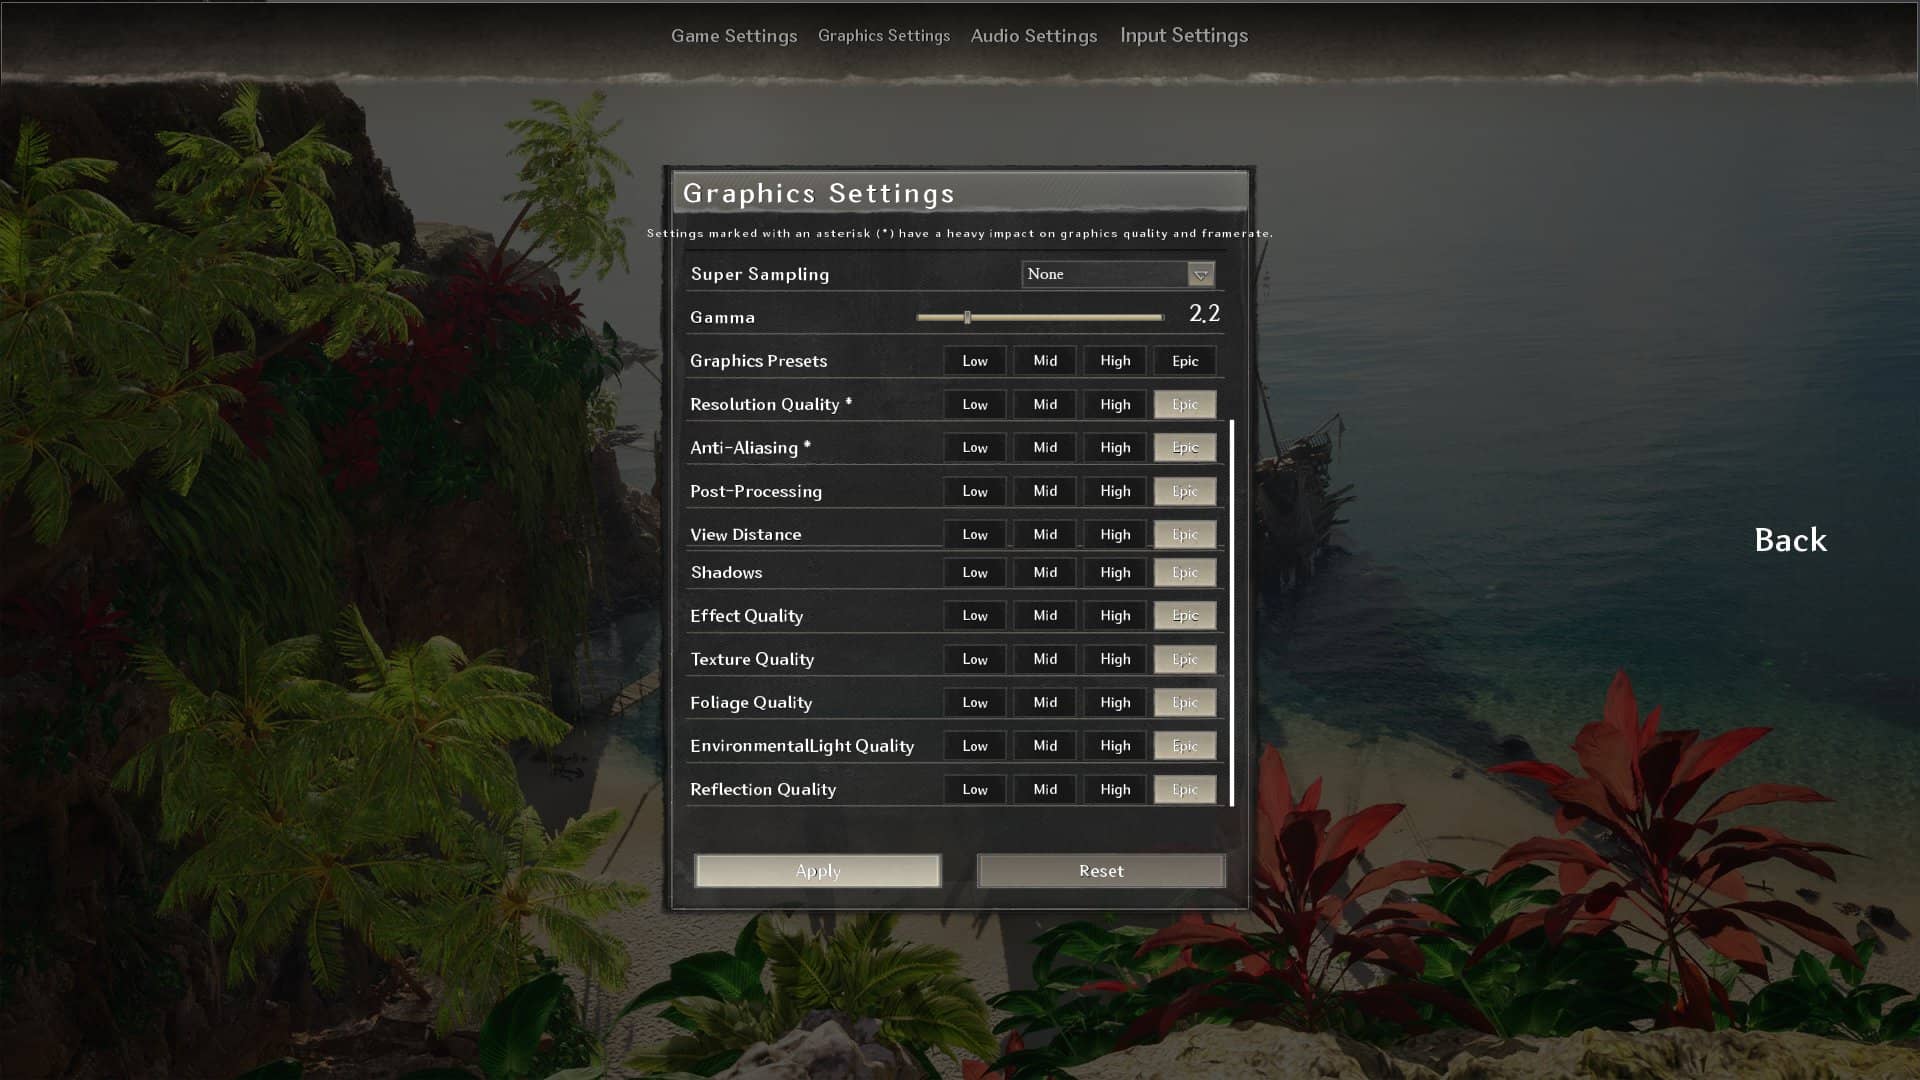Set Reflection Quality to Low
The image size is (1920, 1080).
[x=975, y=789]
